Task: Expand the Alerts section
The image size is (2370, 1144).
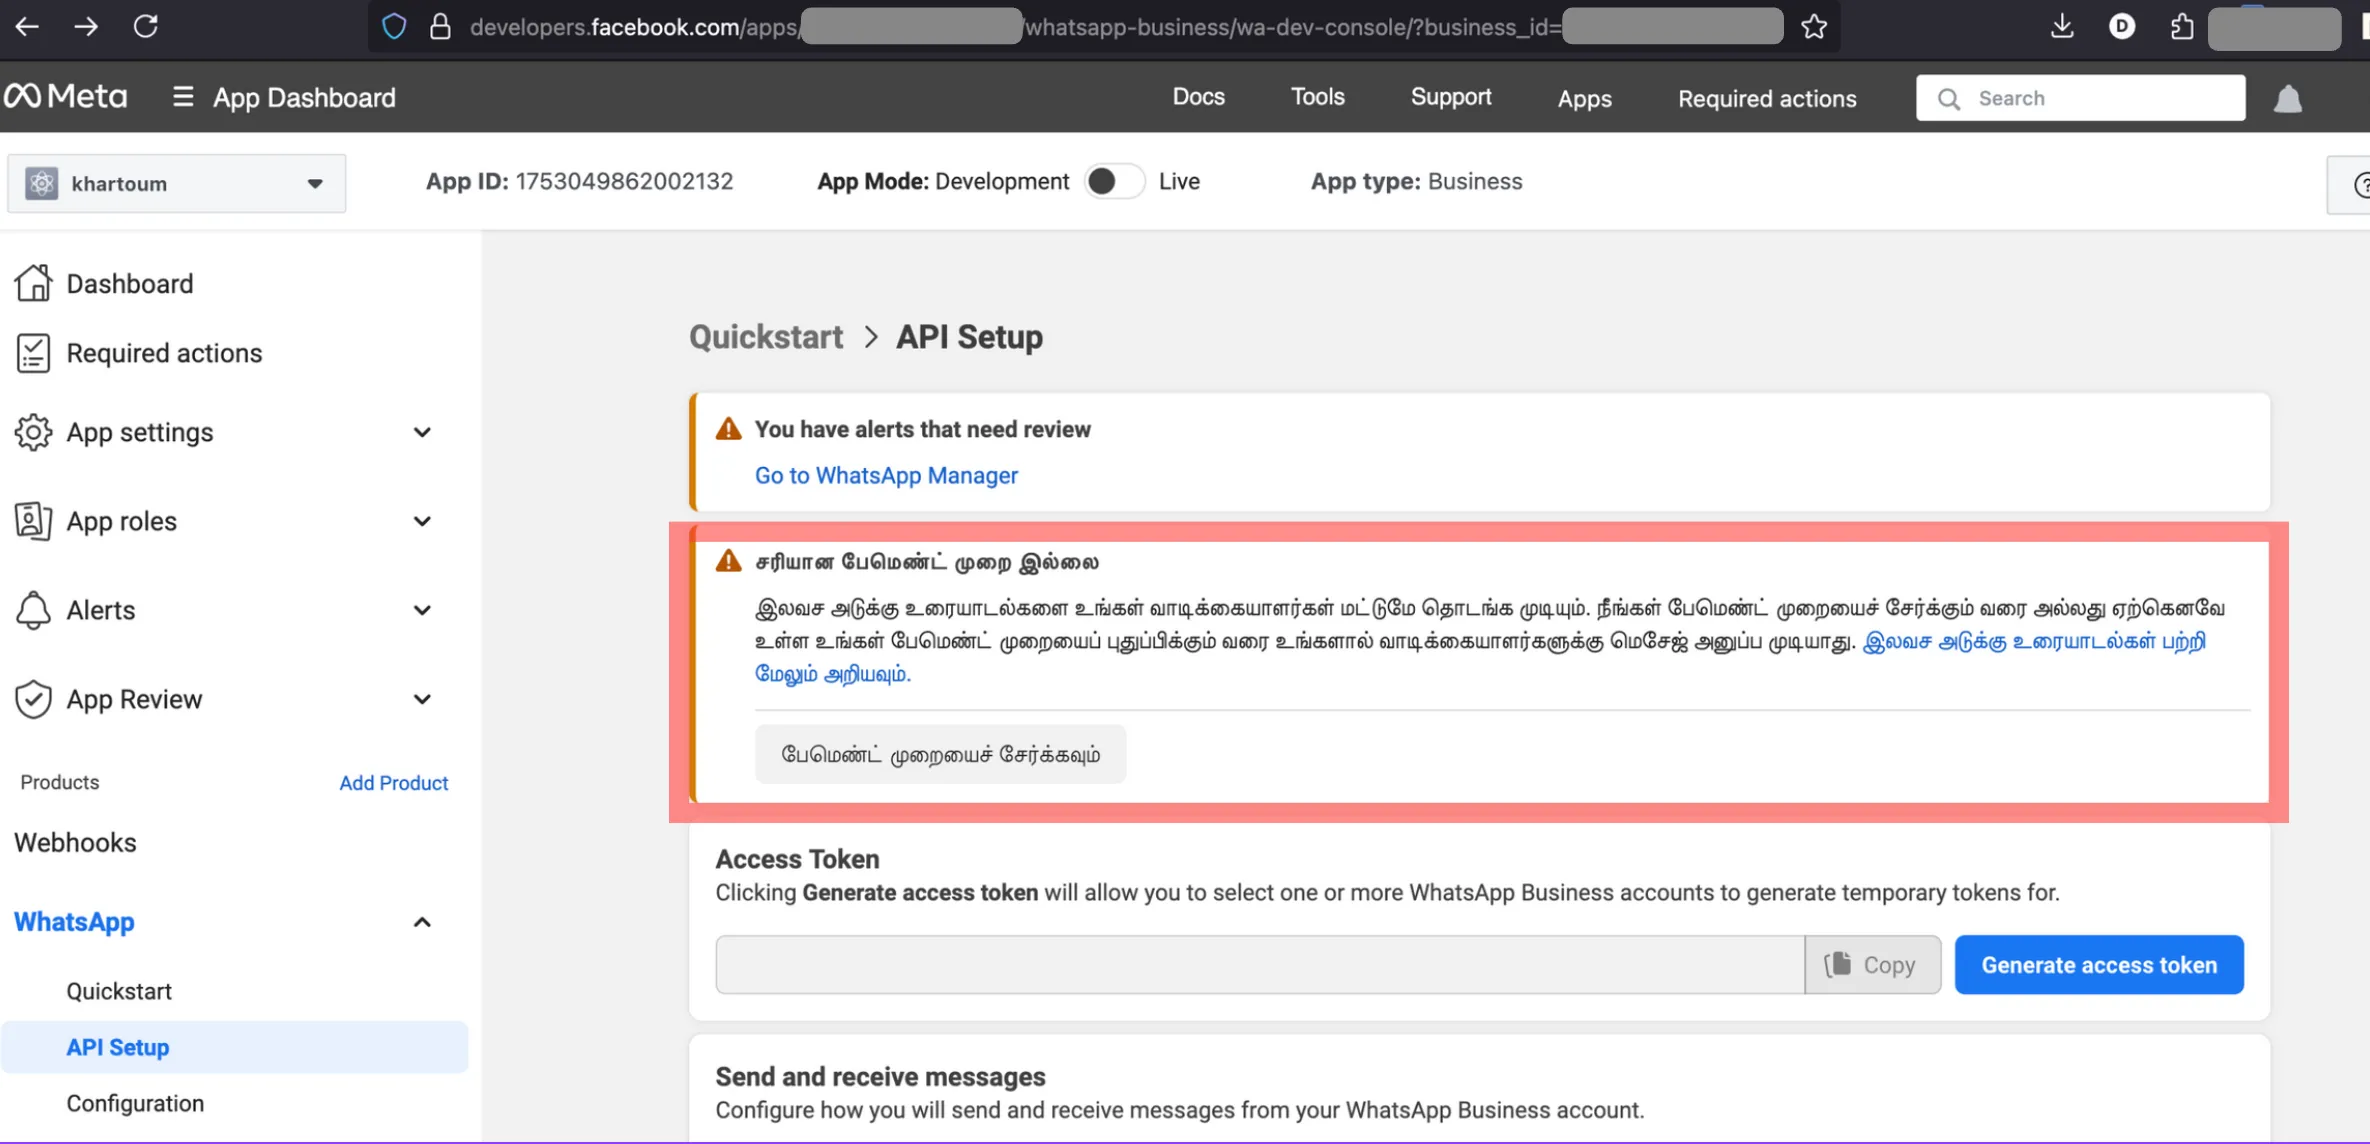Action: [422, 610]
